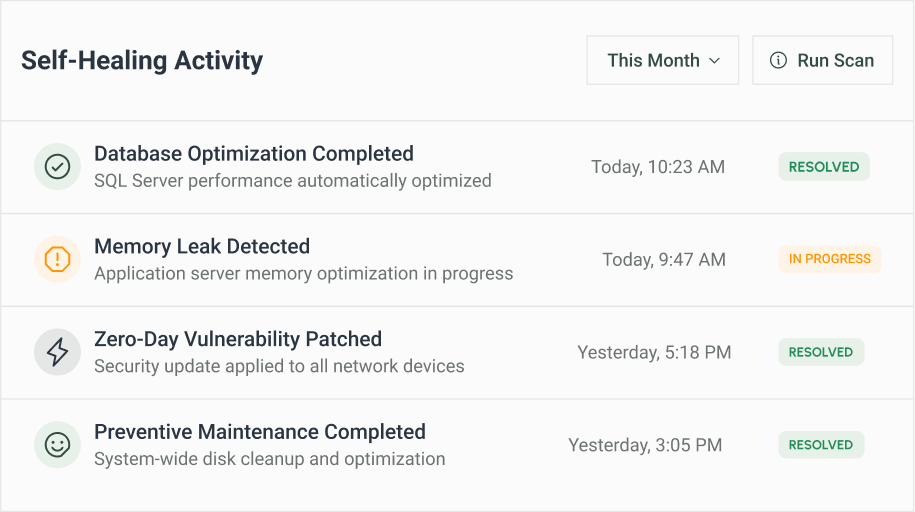Screen dimensions: 915x512
Task: Click SQL Server performance description text
Action: [x=292, y=181]
